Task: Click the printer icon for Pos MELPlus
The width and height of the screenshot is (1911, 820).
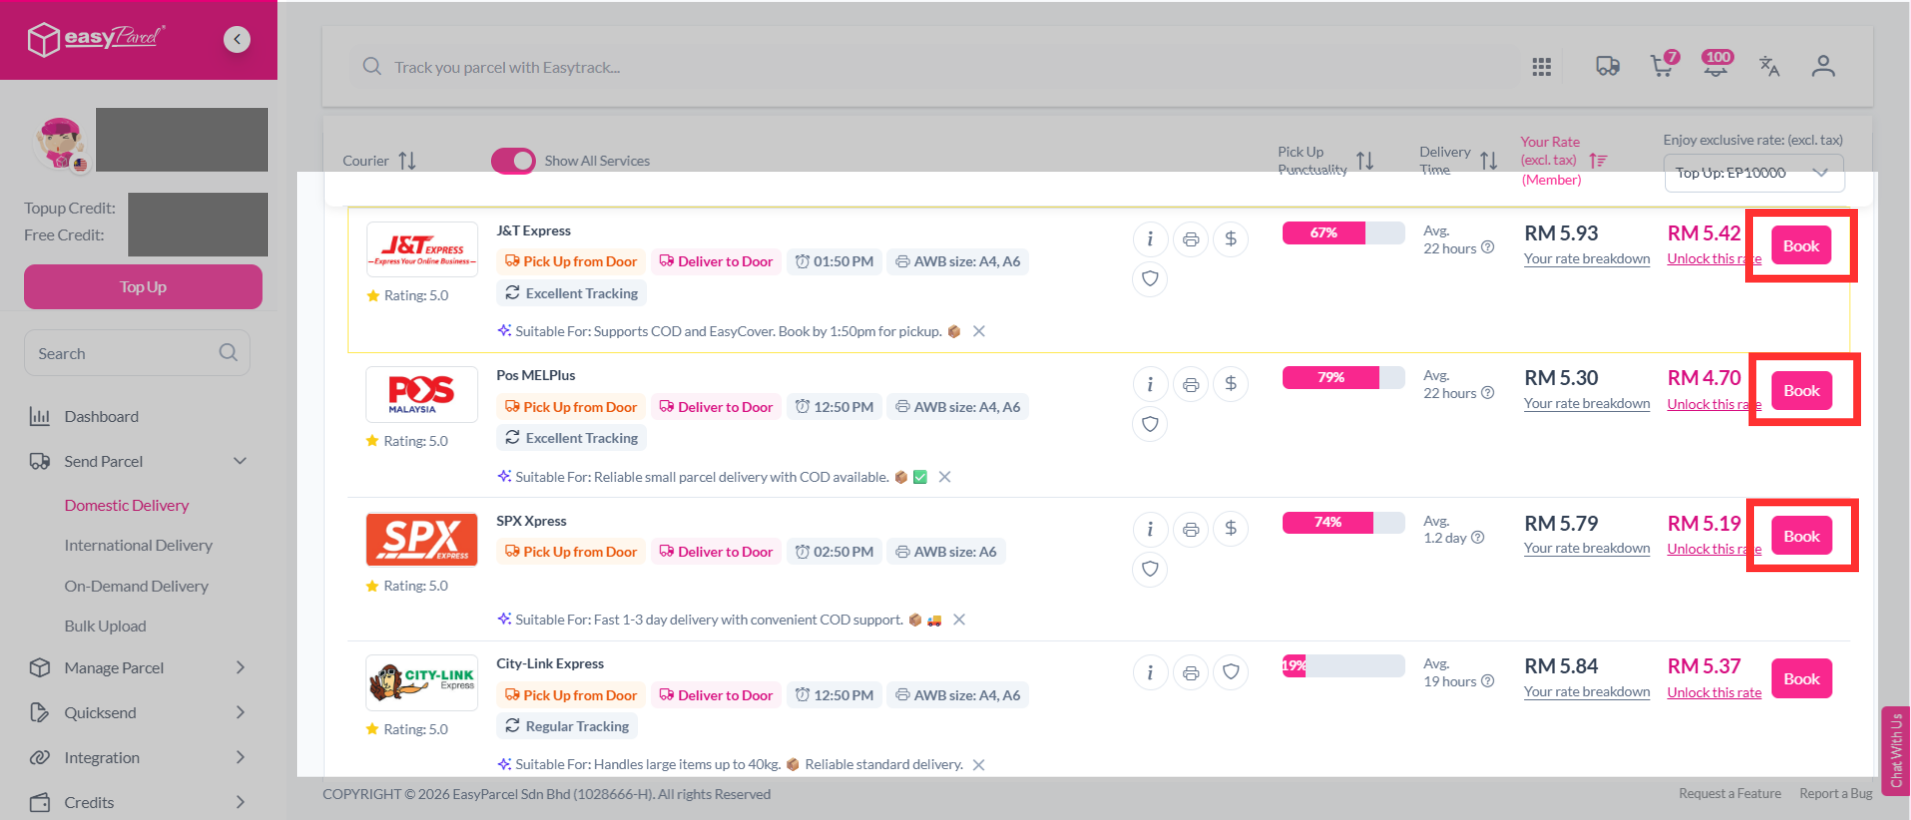Action: point(1191,384)
